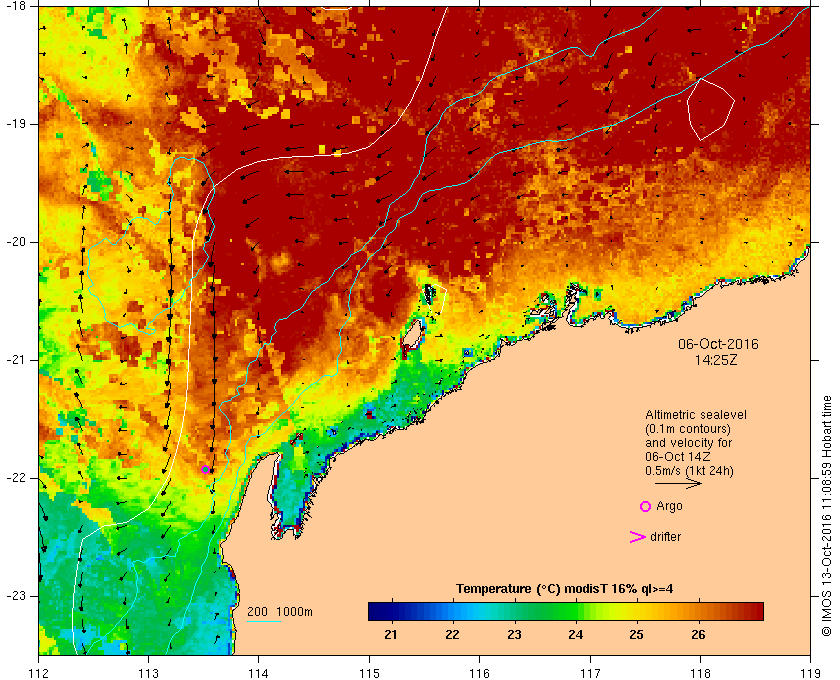Click the '24' color bar tick label

tap(575, 635)
